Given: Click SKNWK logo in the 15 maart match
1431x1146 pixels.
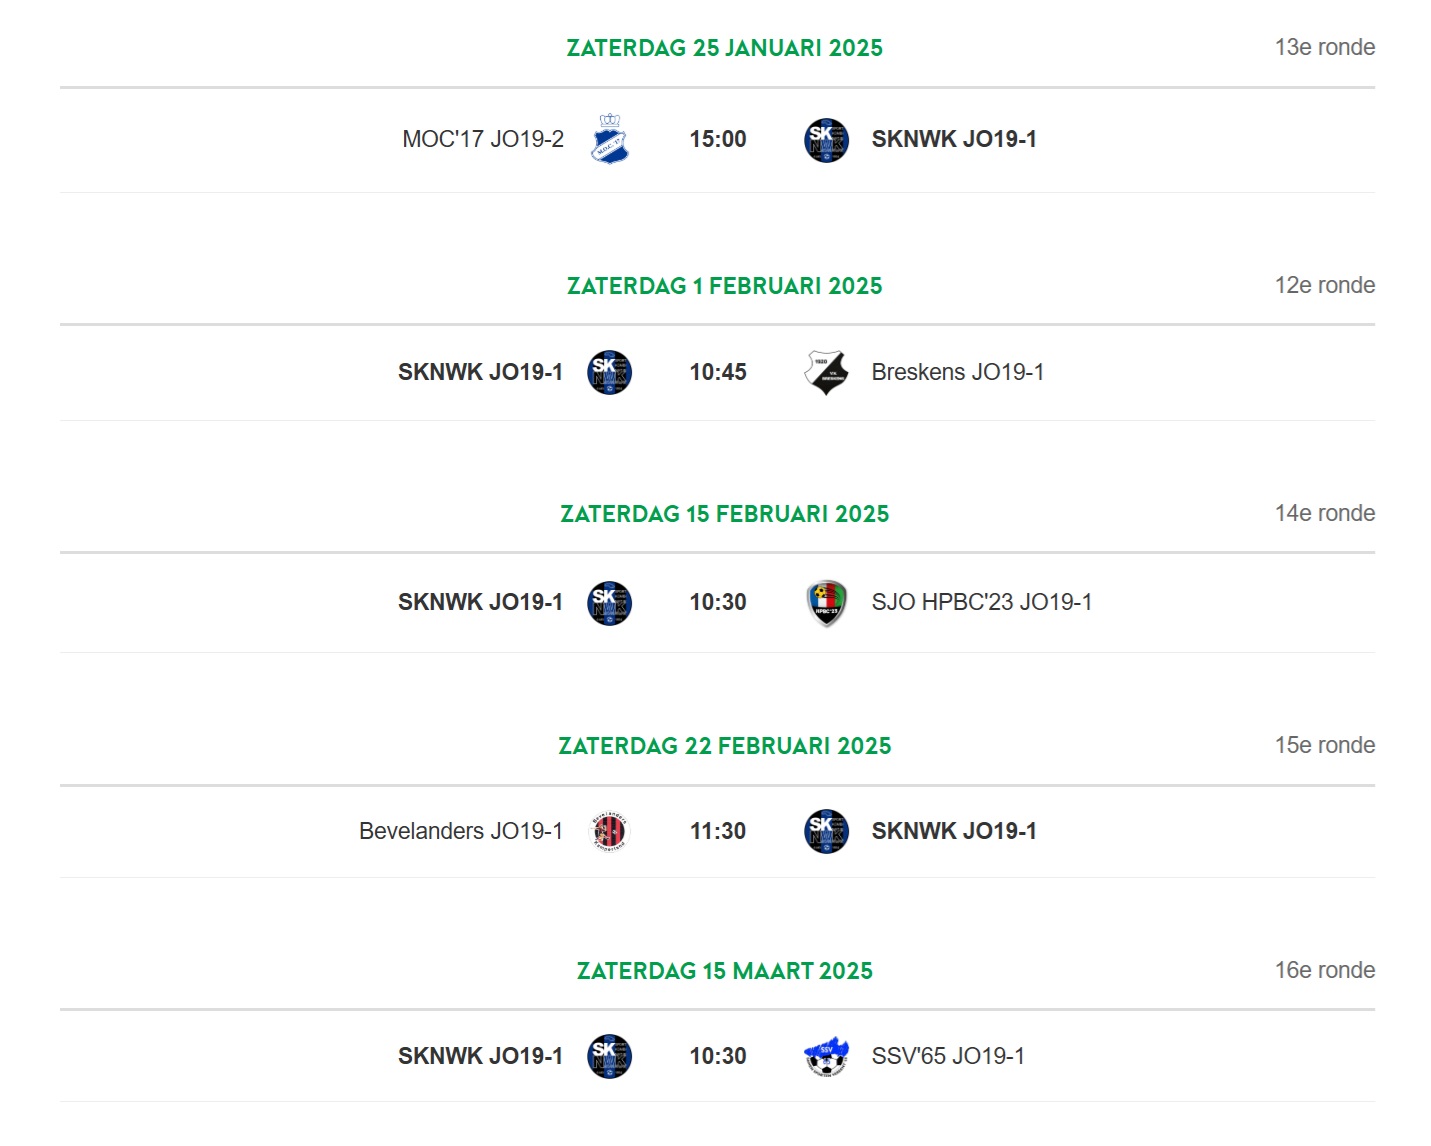Looking at the screenshot, I should pyautogui.click(x=609, y=1056).
